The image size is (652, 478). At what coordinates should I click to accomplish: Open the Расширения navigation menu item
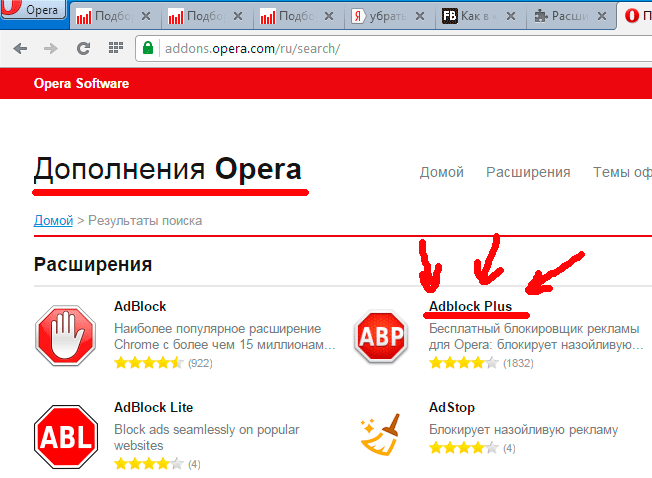click(528, 172)
